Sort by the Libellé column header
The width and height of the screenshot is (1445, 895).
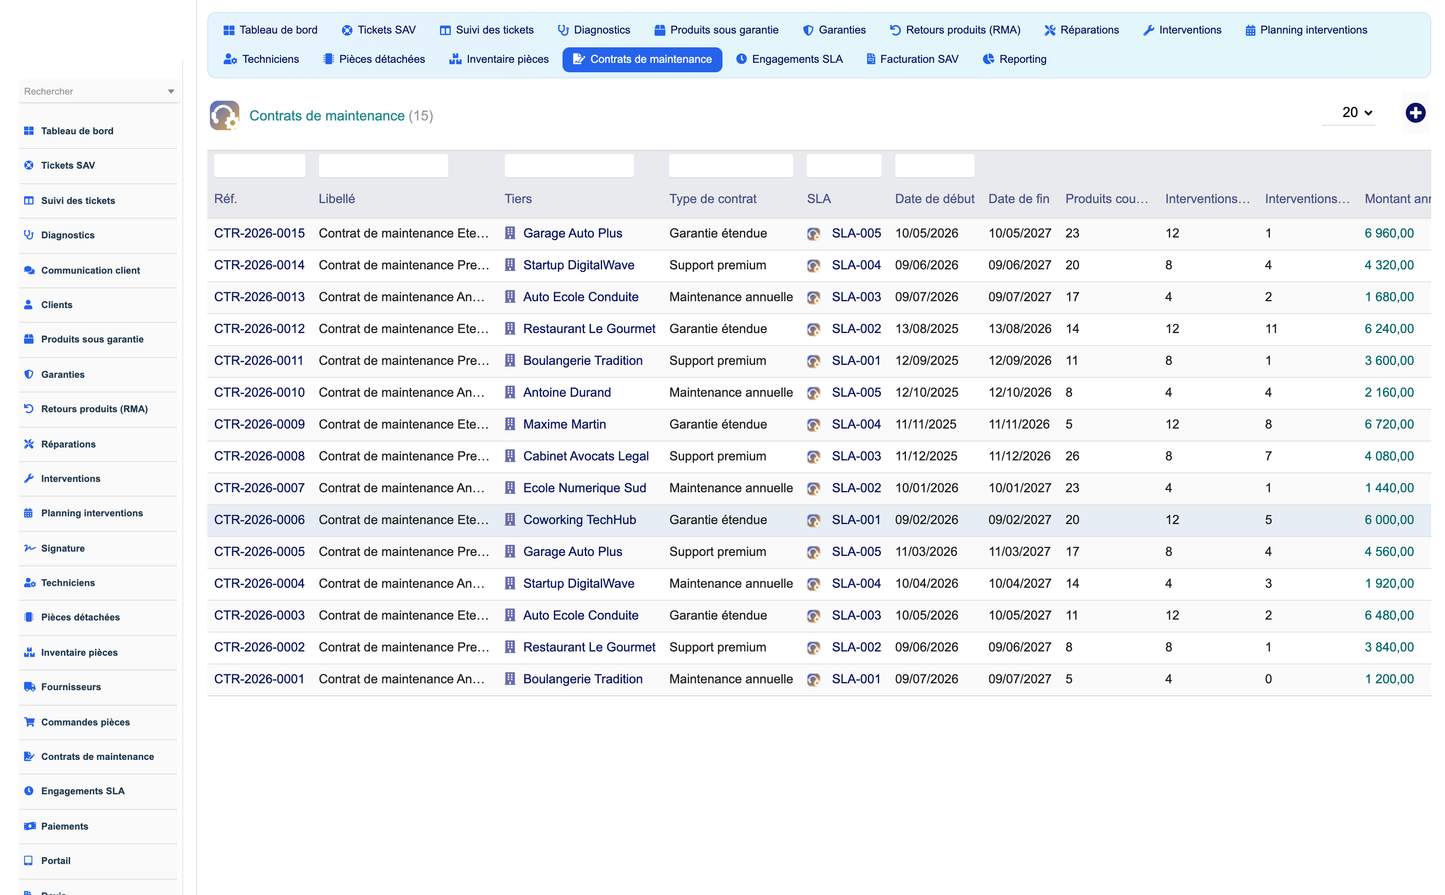tap(337, 199)
